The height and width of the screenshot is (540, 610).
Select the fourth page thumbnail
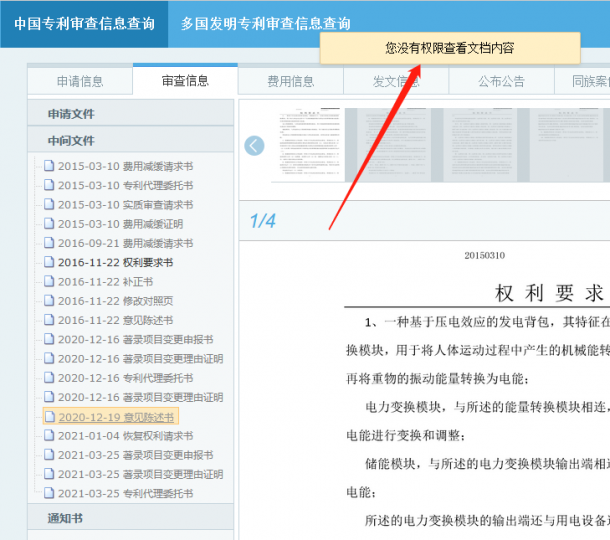tap(566, 144)
